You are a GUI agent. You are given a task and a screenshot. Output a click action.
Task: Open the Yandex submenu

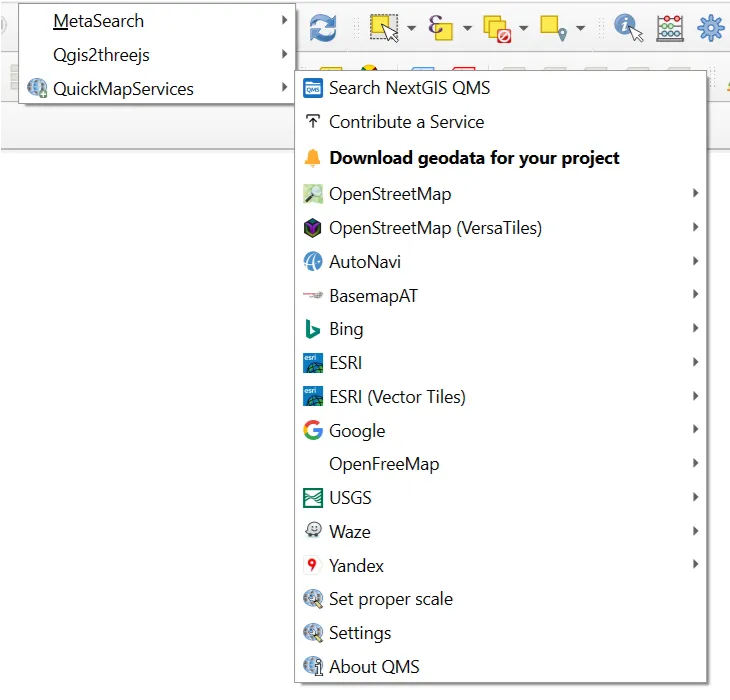[501, 565]
